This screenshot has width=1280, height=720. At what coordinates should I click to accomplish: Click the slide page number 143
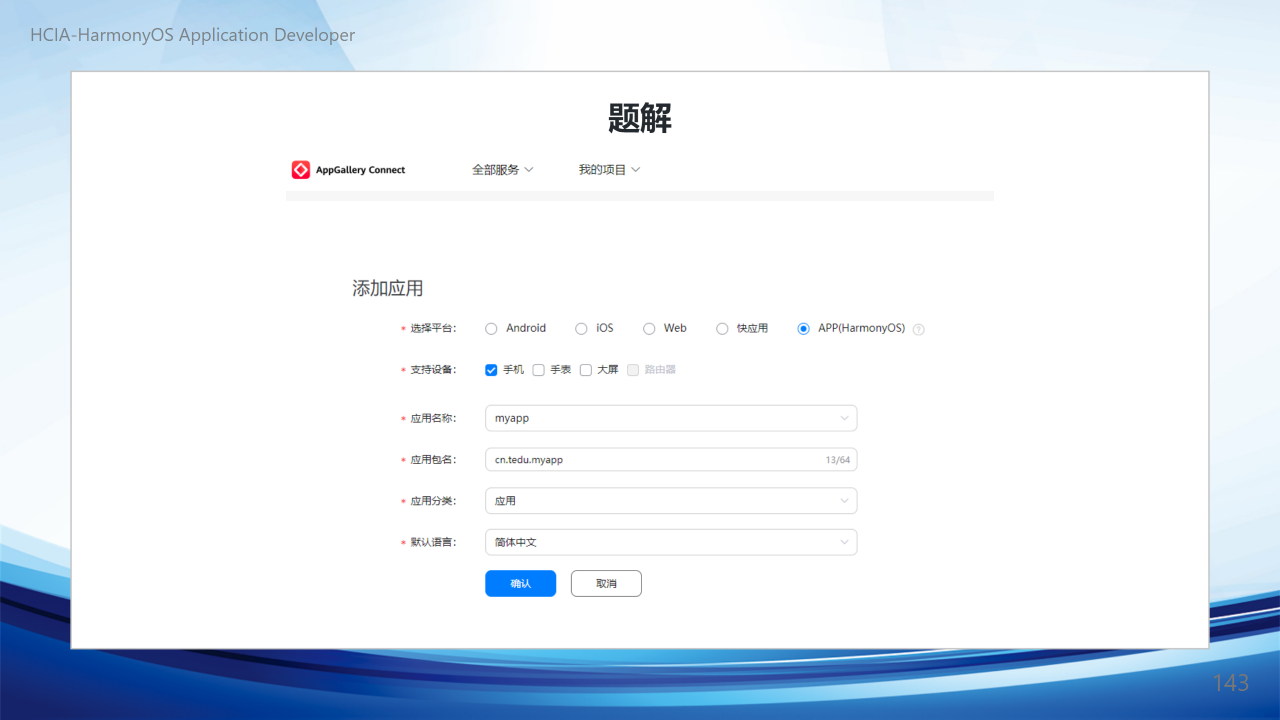[1231, 682]
